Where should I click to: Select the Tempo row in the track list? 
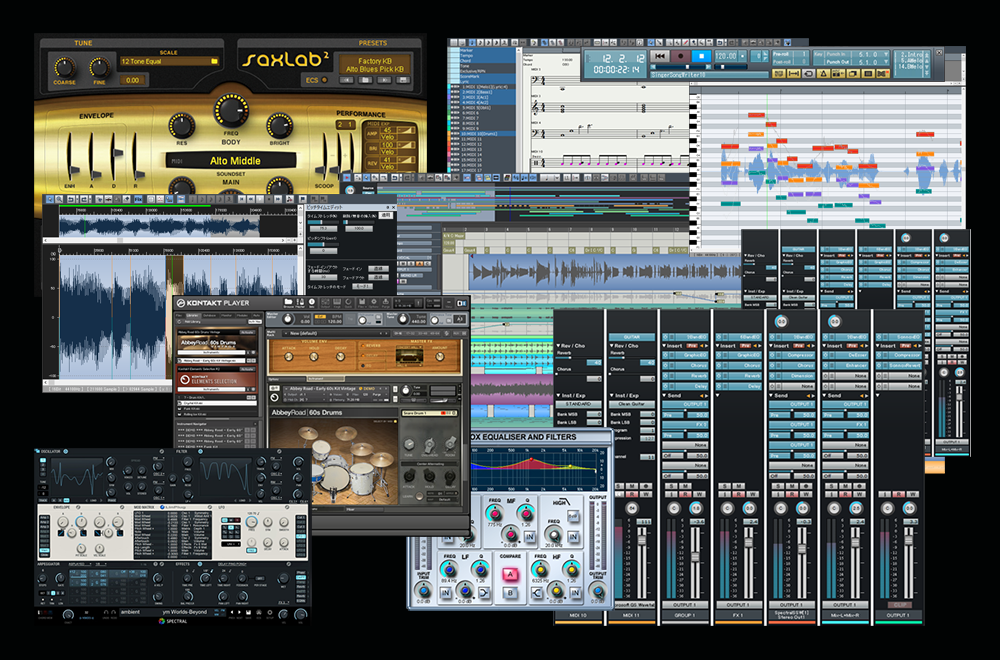[487, 55]
